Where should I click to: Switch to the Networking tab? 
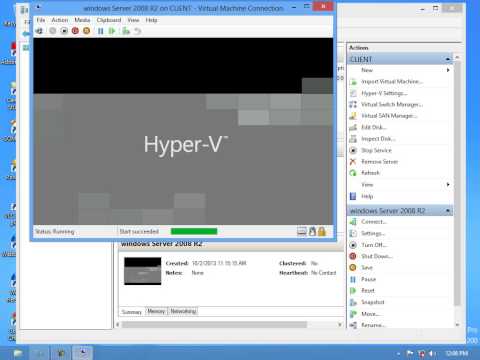tap(183, 311)
